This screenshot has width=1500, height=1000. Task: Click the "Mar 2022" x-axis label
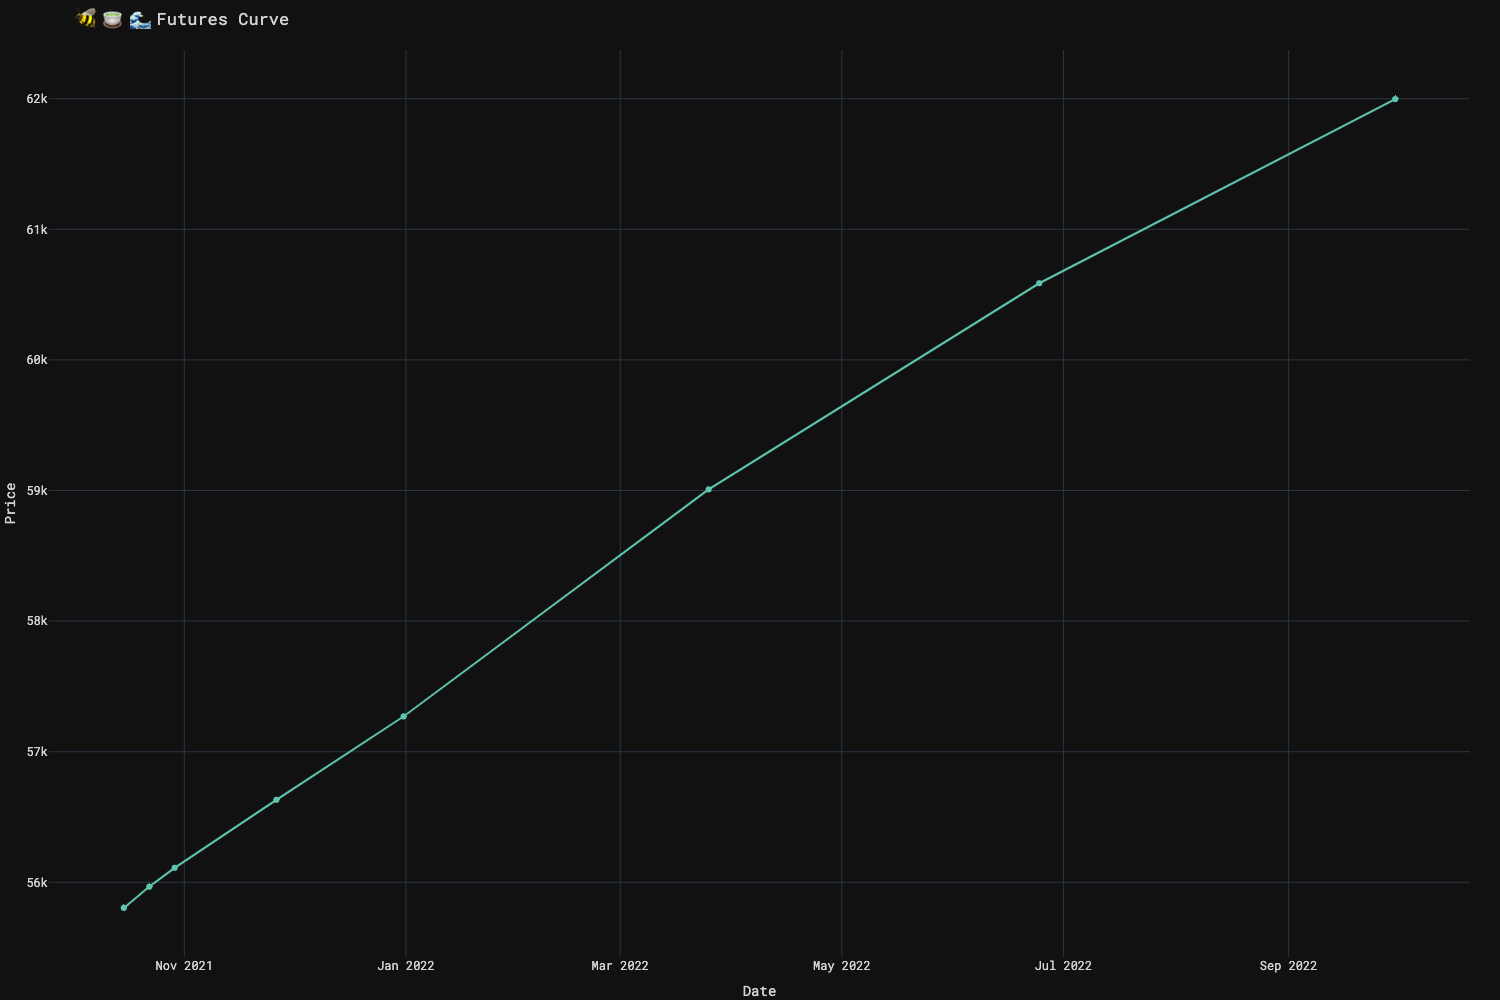(620, 966)
